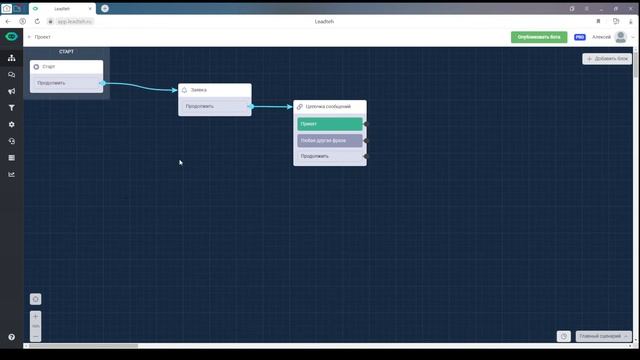This screenshot has height=360, width=640.
Task: Click the PRO badge
Action: click(x=580, y=37)
